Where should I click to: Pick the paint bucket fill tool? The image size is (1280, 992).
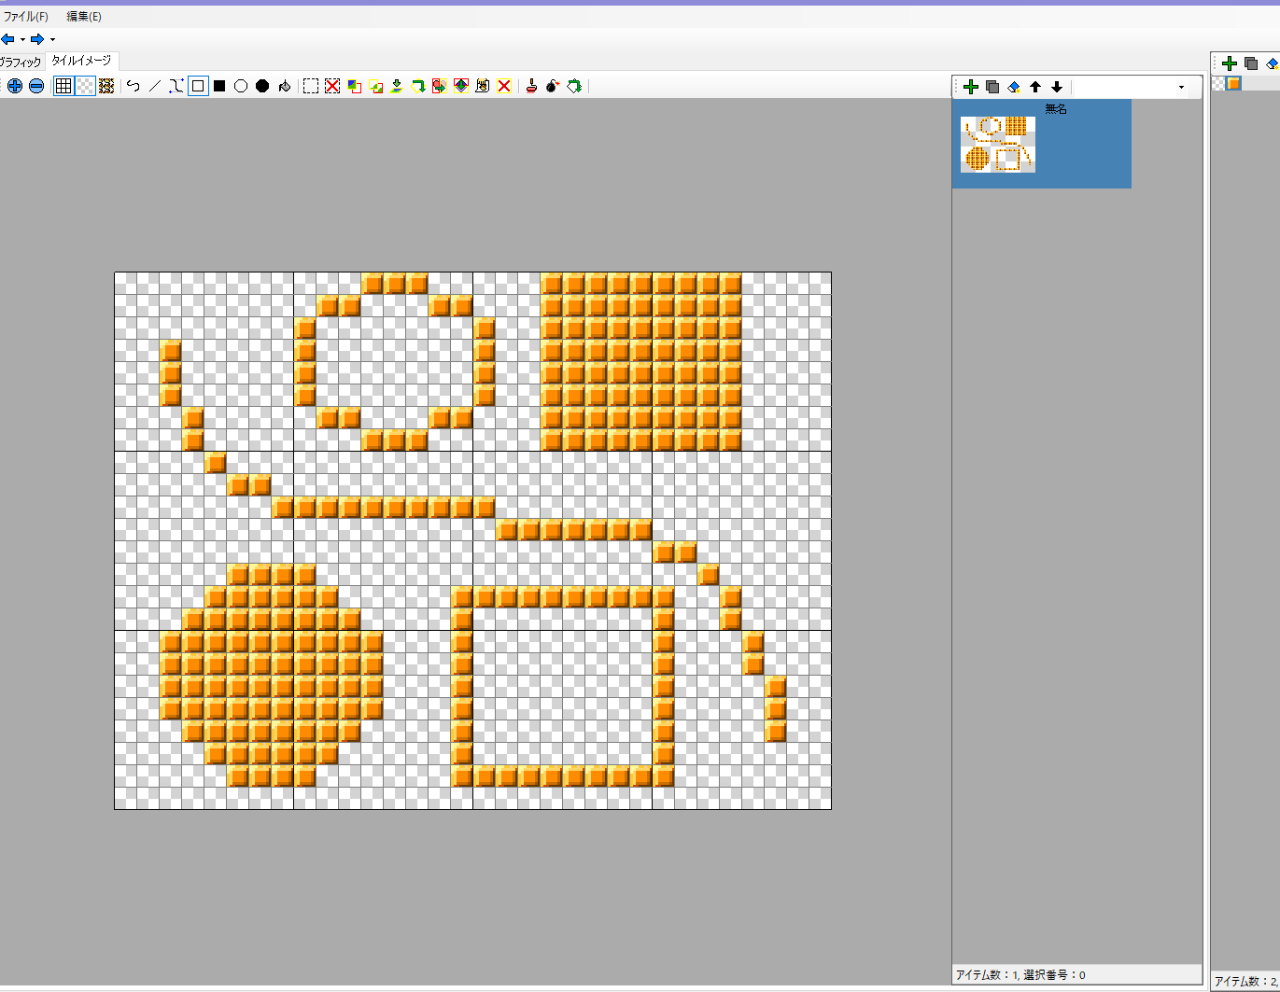pos(284,86)
